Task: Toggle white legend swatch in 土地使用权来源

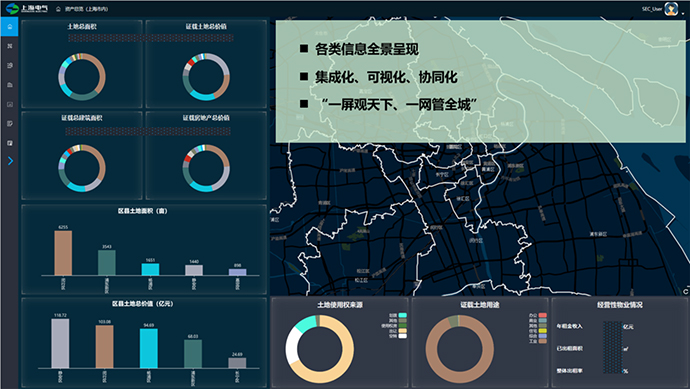Action: pyautogui.click(x=402, y=336)
